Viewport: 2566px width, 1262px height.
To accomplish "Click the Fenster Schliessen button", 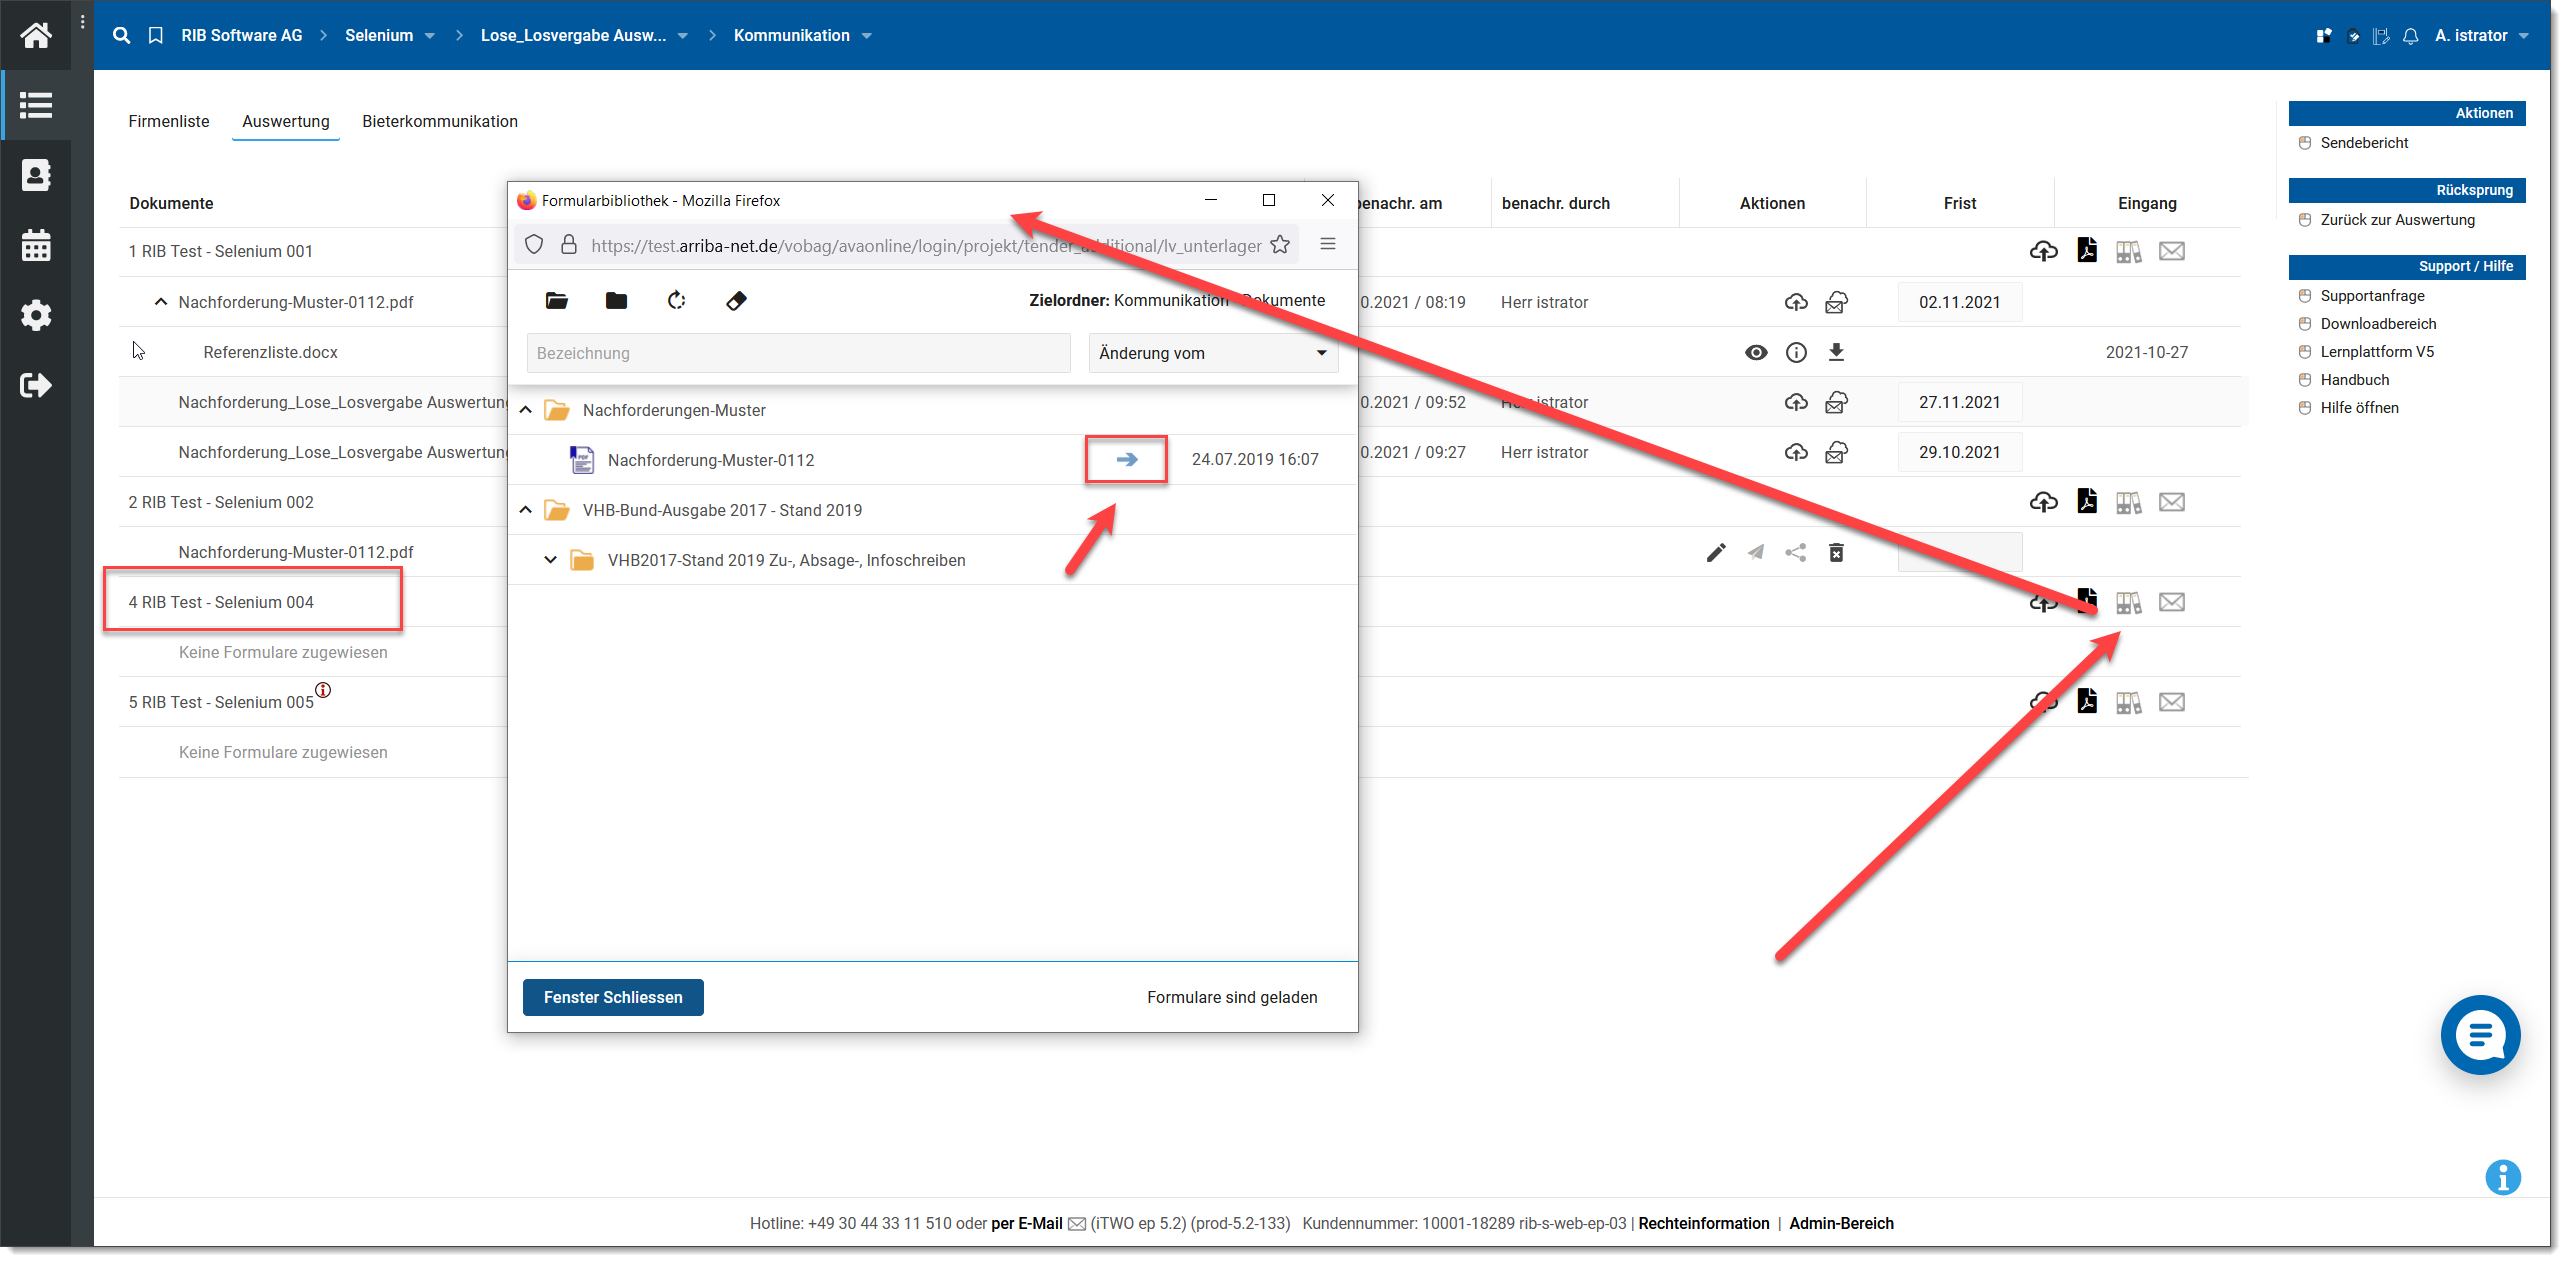I will point(613,997).
